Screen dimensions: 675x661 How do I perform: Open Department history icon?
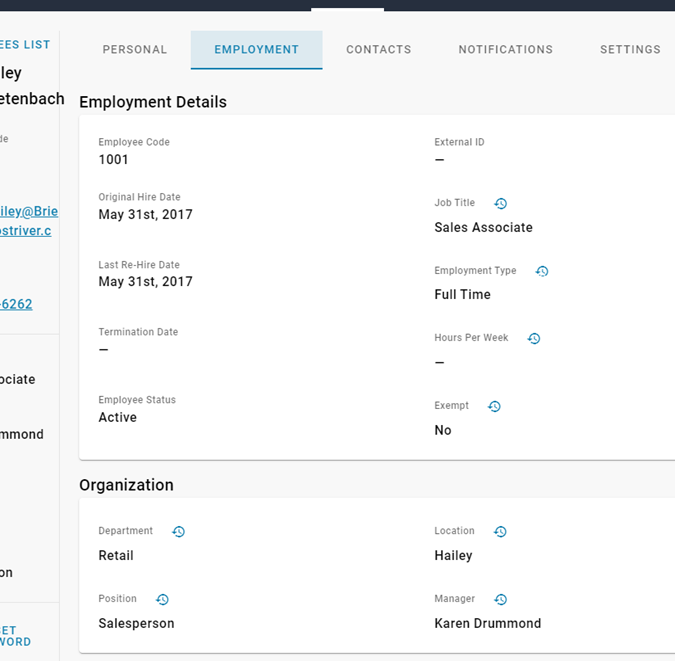coord(178,532)
